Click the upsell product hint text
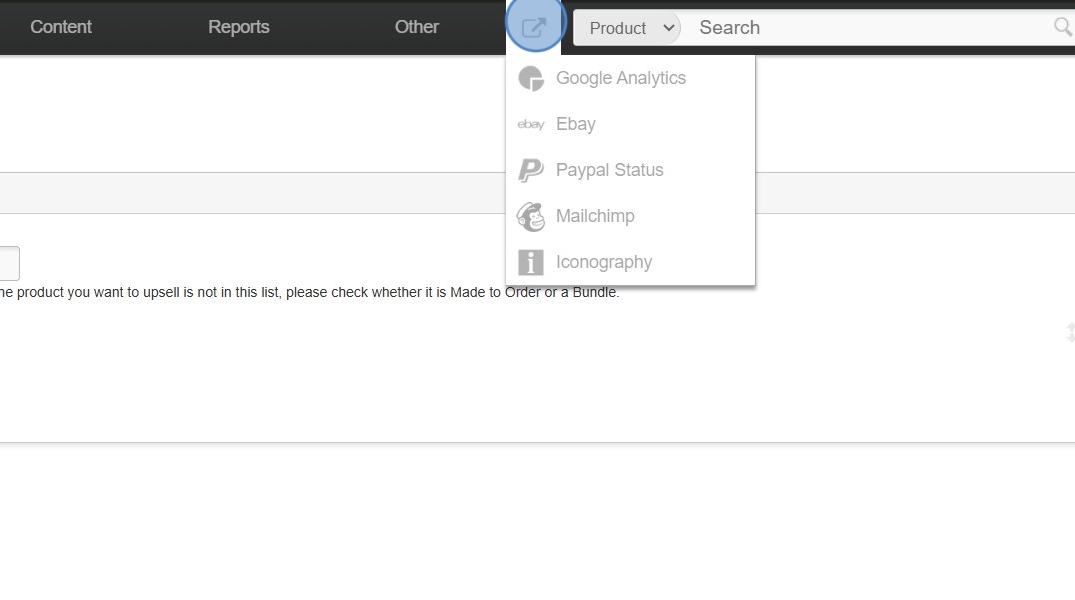The width and height of the screenshot is (1075, 600). [x=309, y=293]
